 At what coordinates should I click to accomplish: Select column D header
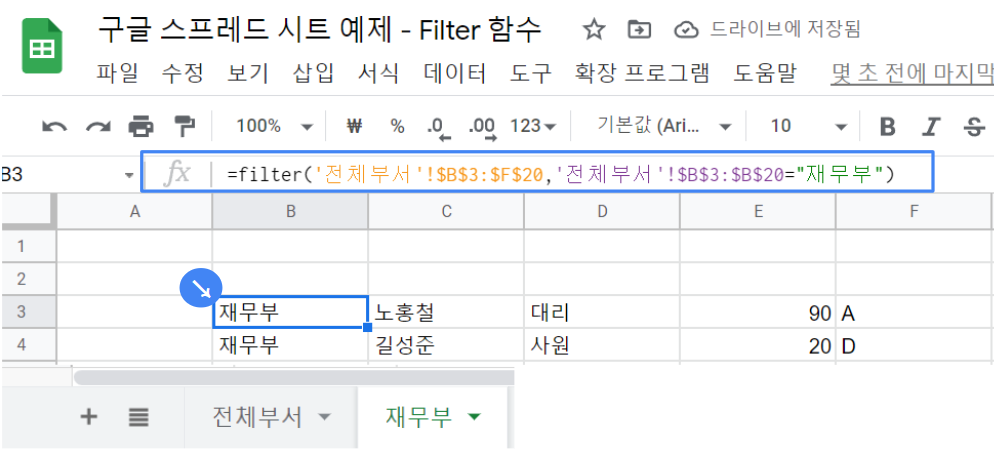coord(602,211)
